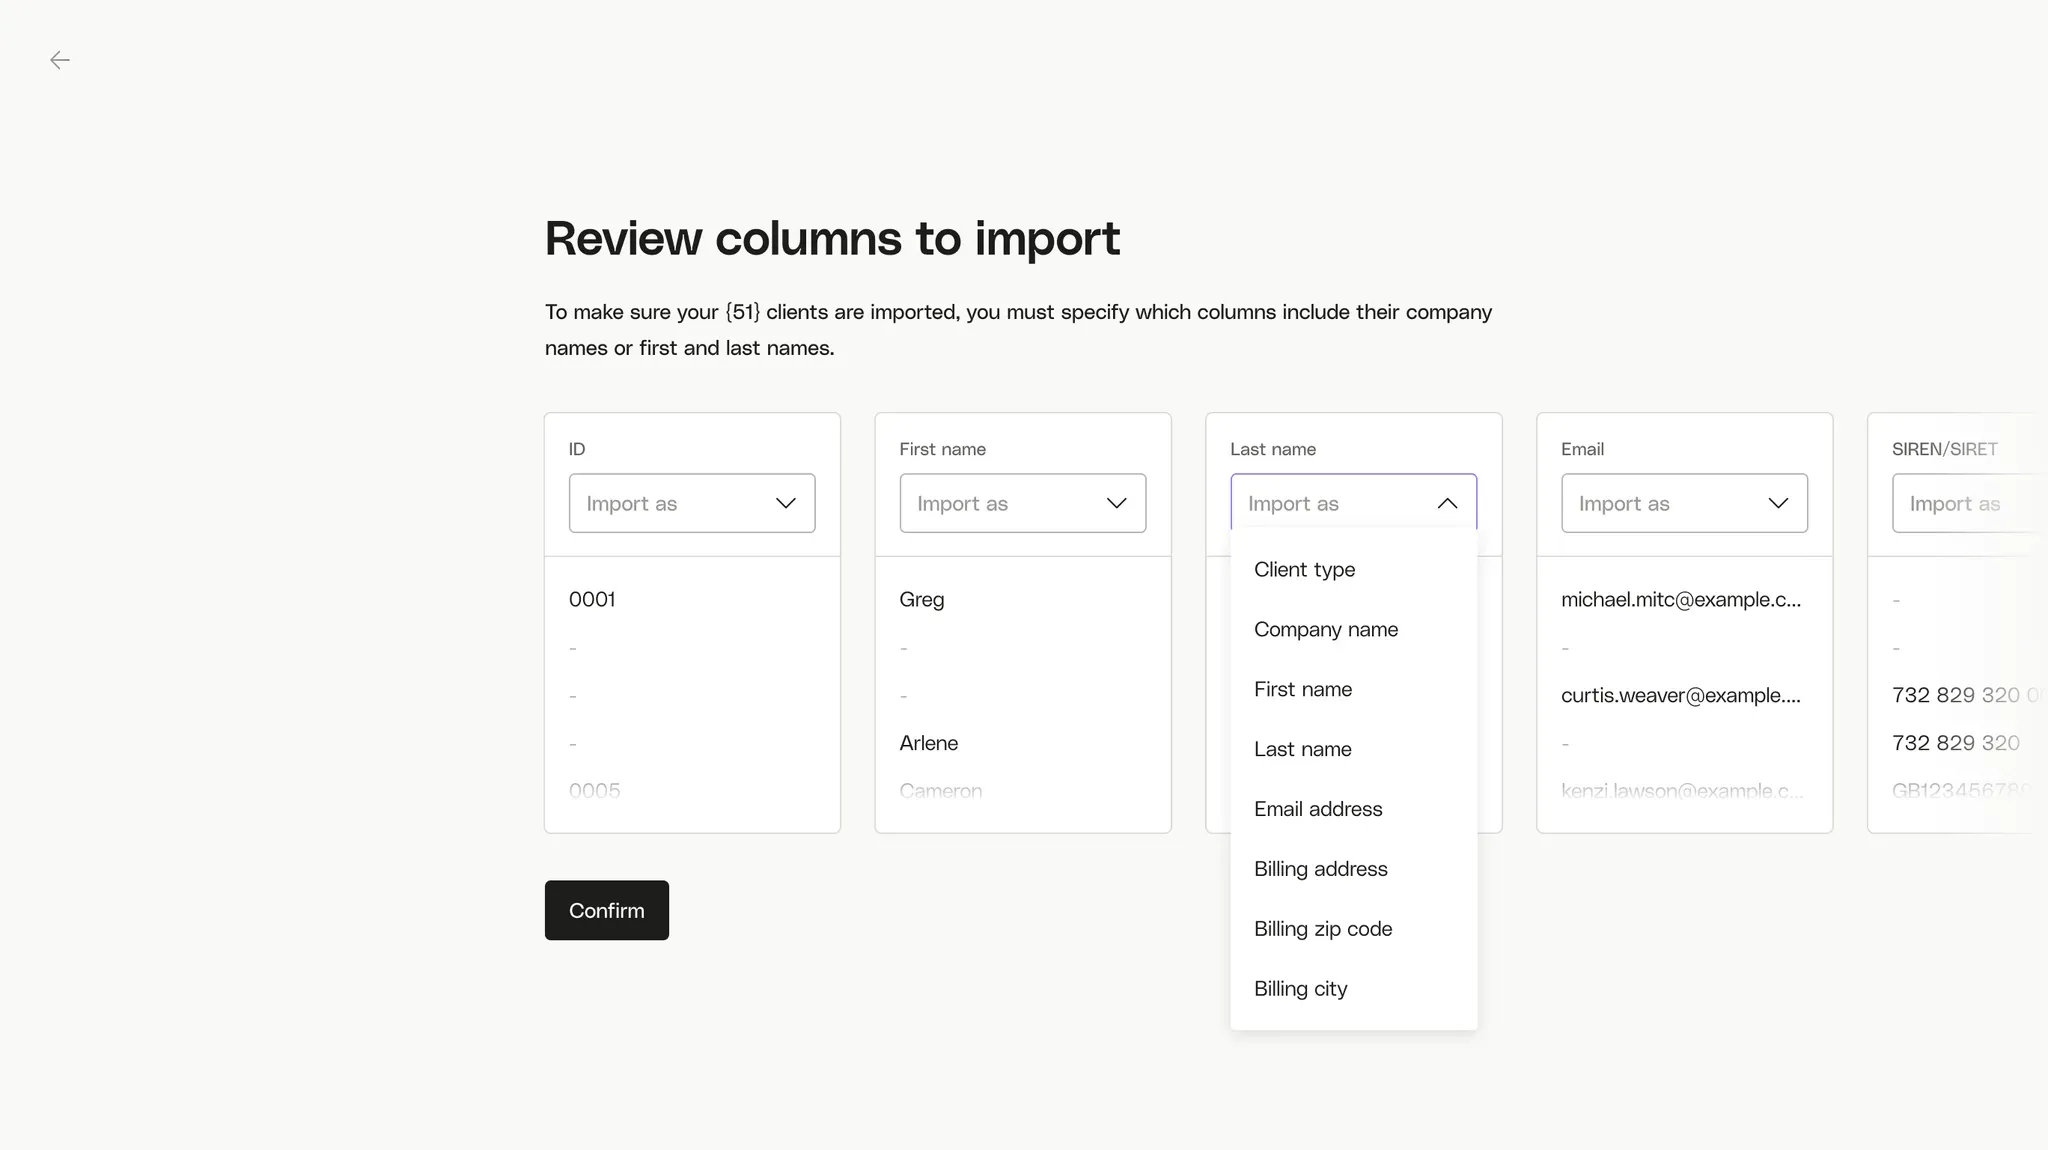Select Billing address option
Image resolution: width=2048 pixels, height=1150 pixels.
click(1320, 869)
